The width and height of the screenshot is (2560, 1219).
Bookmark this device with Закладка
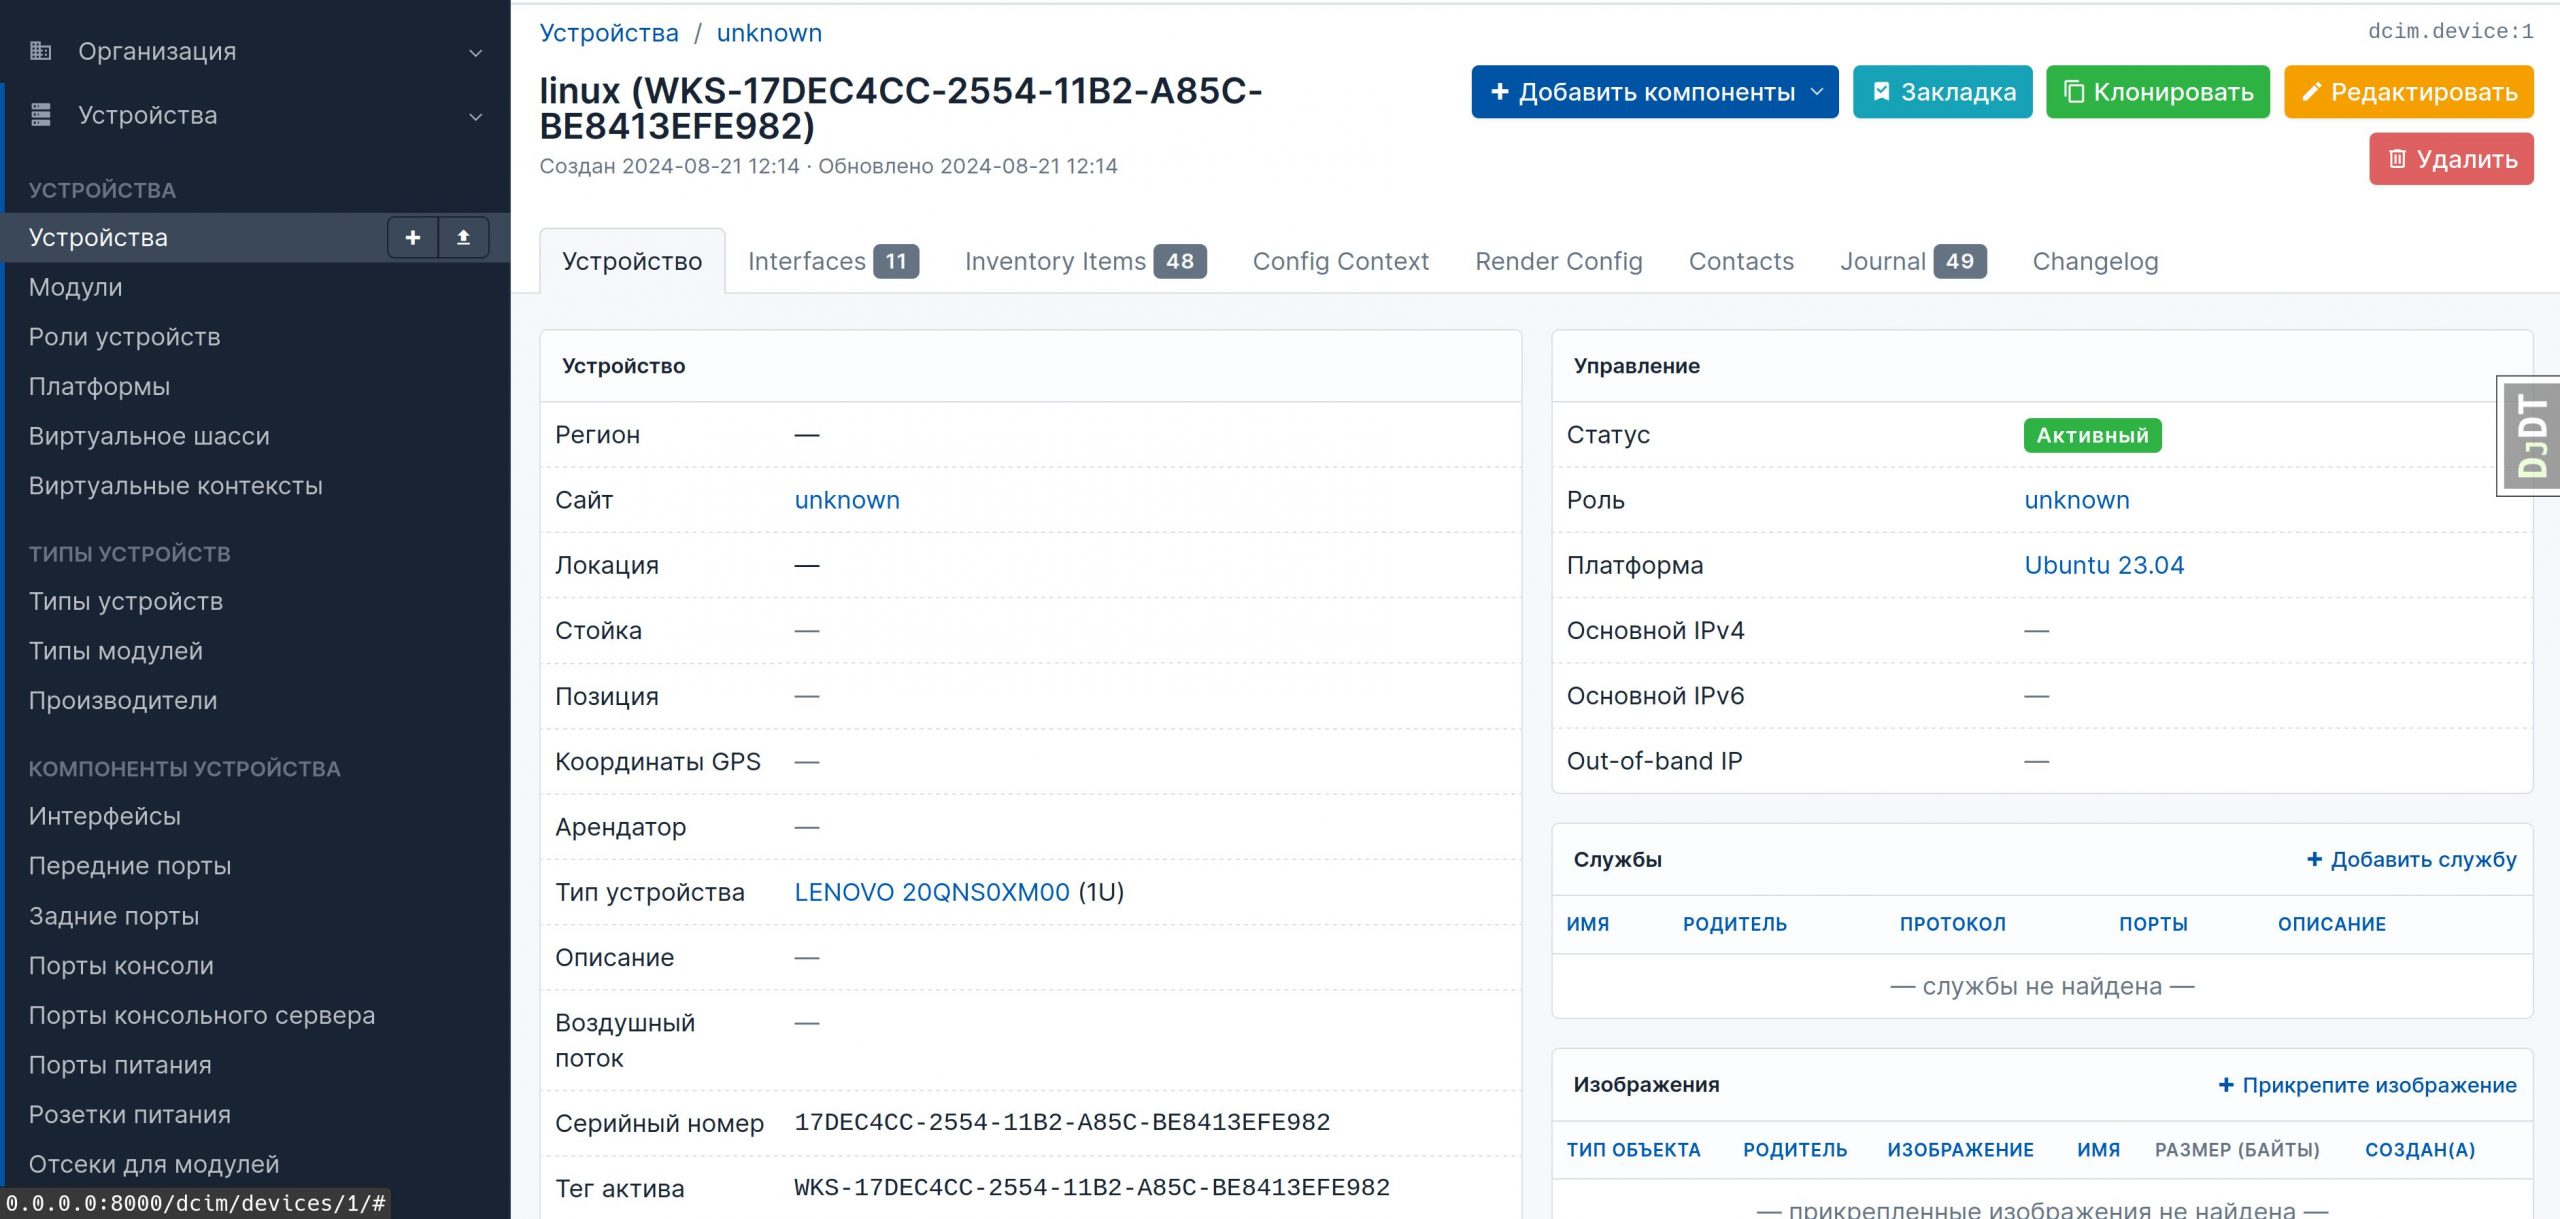[1942, 92]
